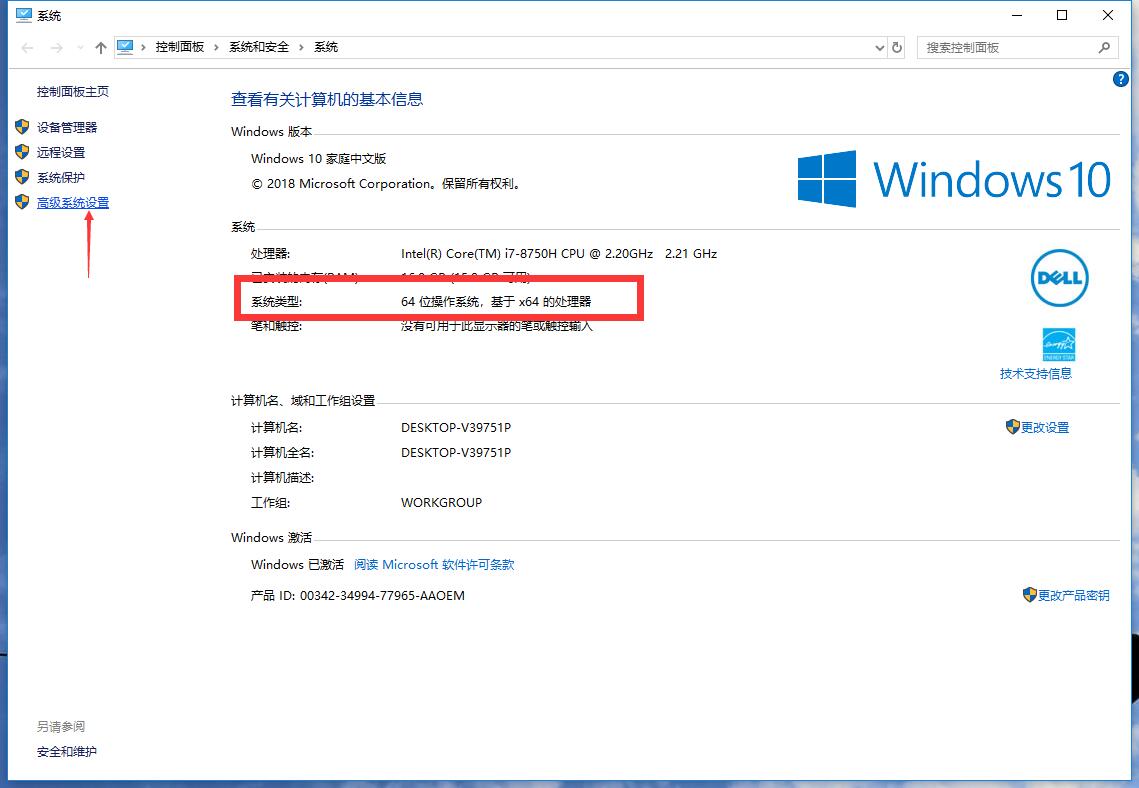Expand chevron before 控制面板 breadcrumb
Screen dimensions: 1139x788
[x=144, y=47]
